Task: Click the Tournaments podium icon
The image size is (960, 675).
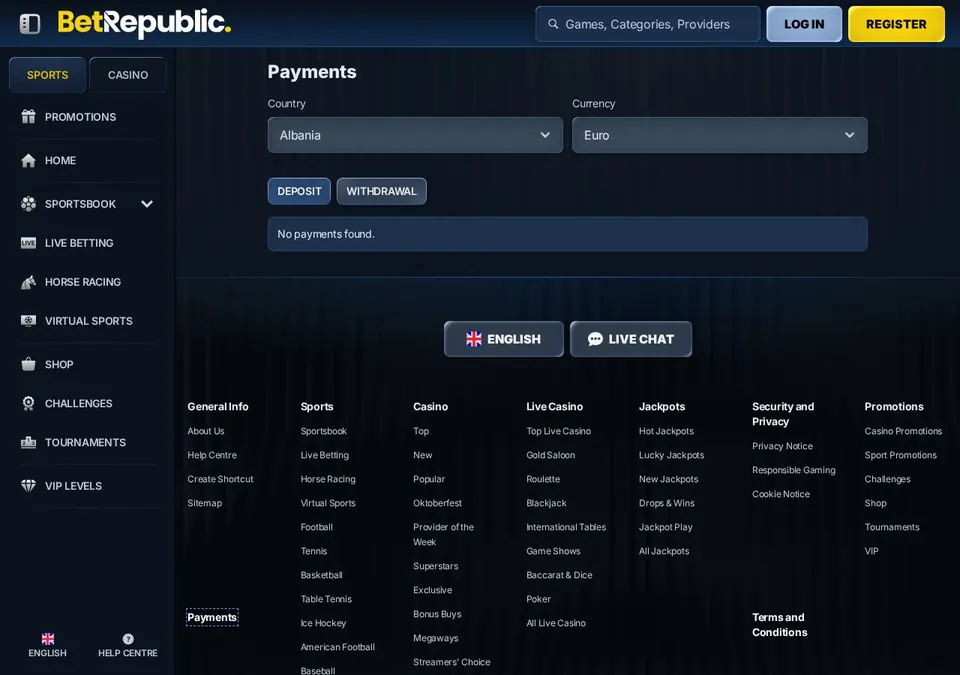Action: tap(28, 442)
